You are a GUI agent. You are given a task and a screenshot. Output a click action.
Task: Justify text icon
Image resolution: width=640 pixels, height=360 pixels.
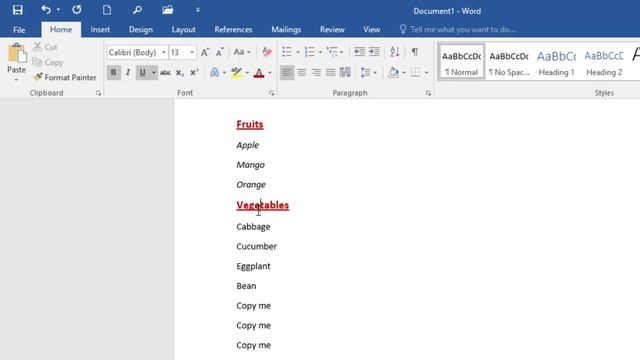(331, 73)
